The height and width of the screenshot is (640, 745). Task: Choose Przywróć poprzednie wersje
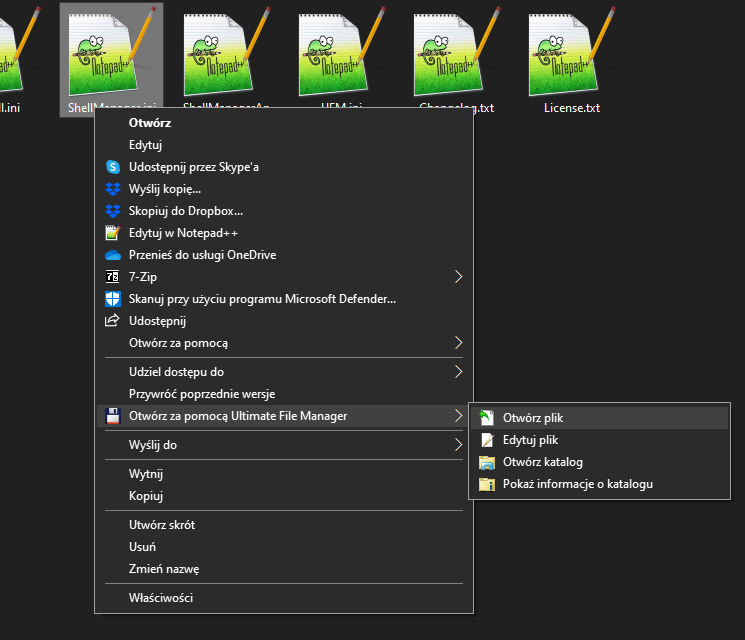click(284, 394)
